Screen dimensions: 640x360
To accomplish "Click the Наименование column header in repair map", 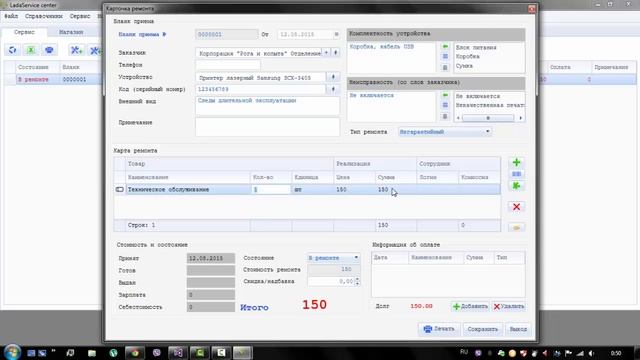I will point(188,177).
